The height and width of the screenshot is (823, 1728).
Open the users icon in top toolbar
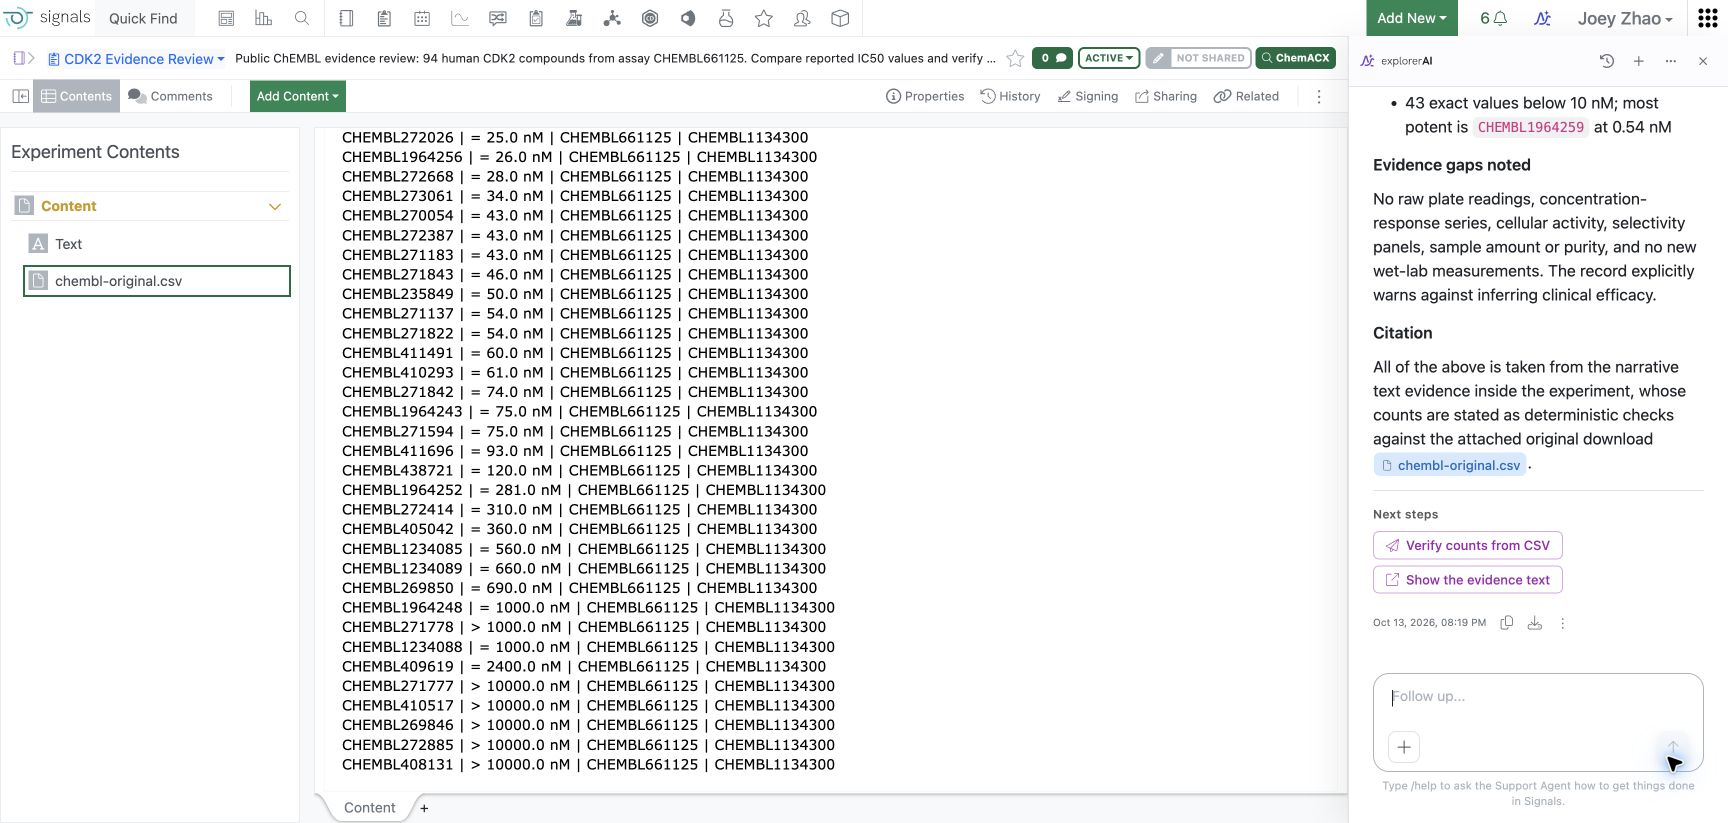click(x=802, y=18)
